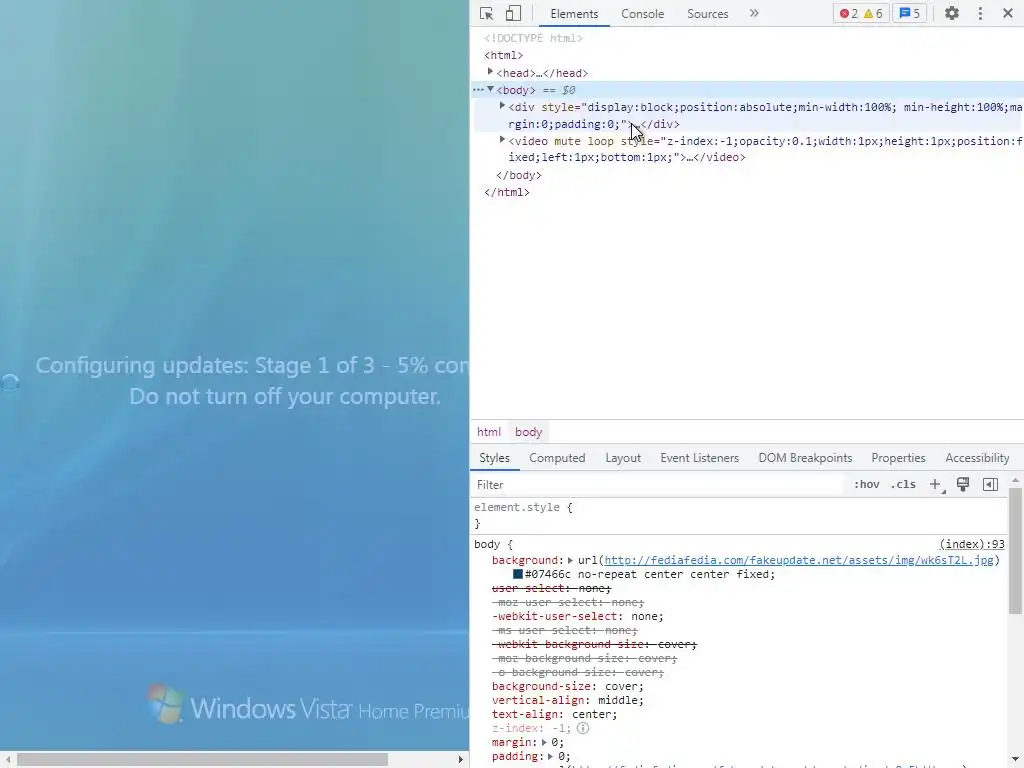Click the spinning busy indicator on the page

(10, 382)
